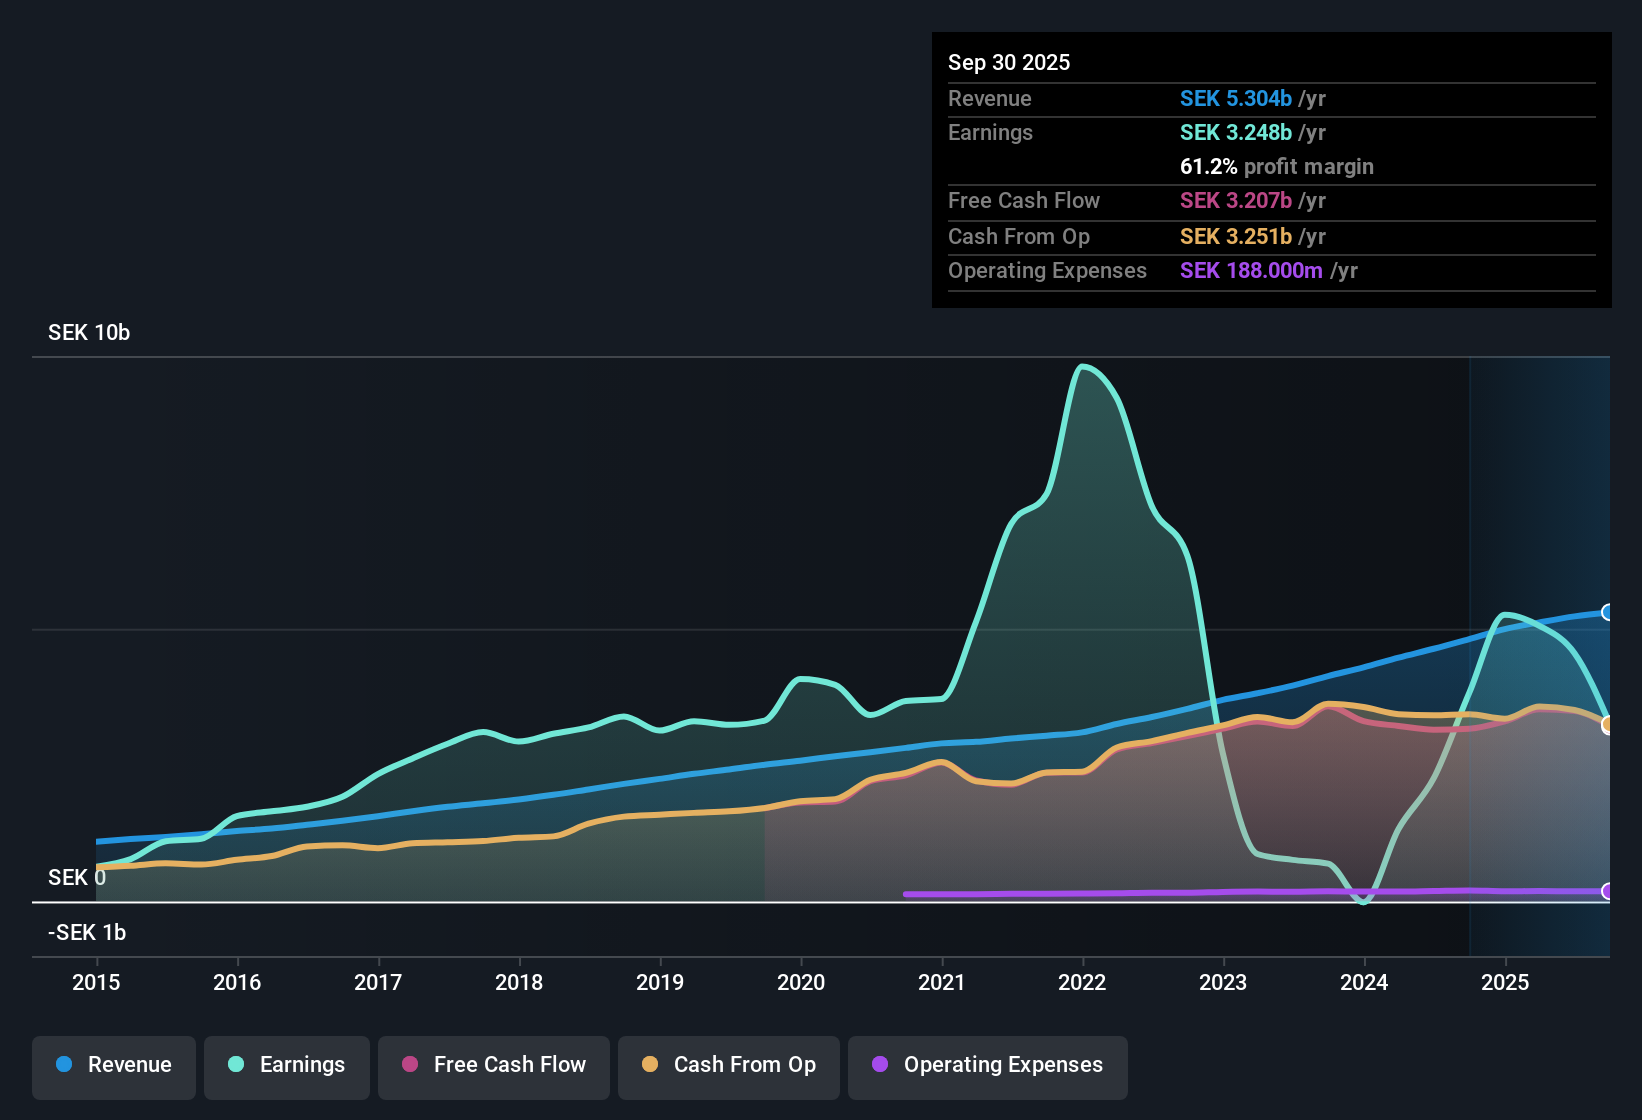
Task: Click the Operating Expenses endpoint marker
Action: click(1608, 891)
